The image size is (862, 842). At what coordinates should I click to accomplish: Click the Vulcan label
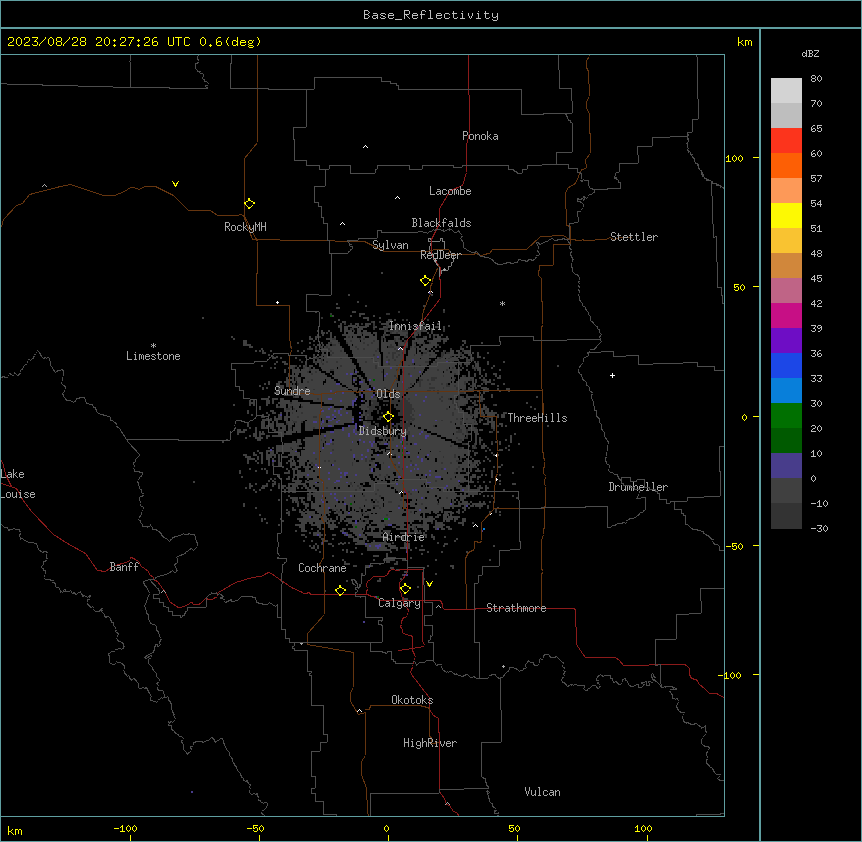click(542, 792)
